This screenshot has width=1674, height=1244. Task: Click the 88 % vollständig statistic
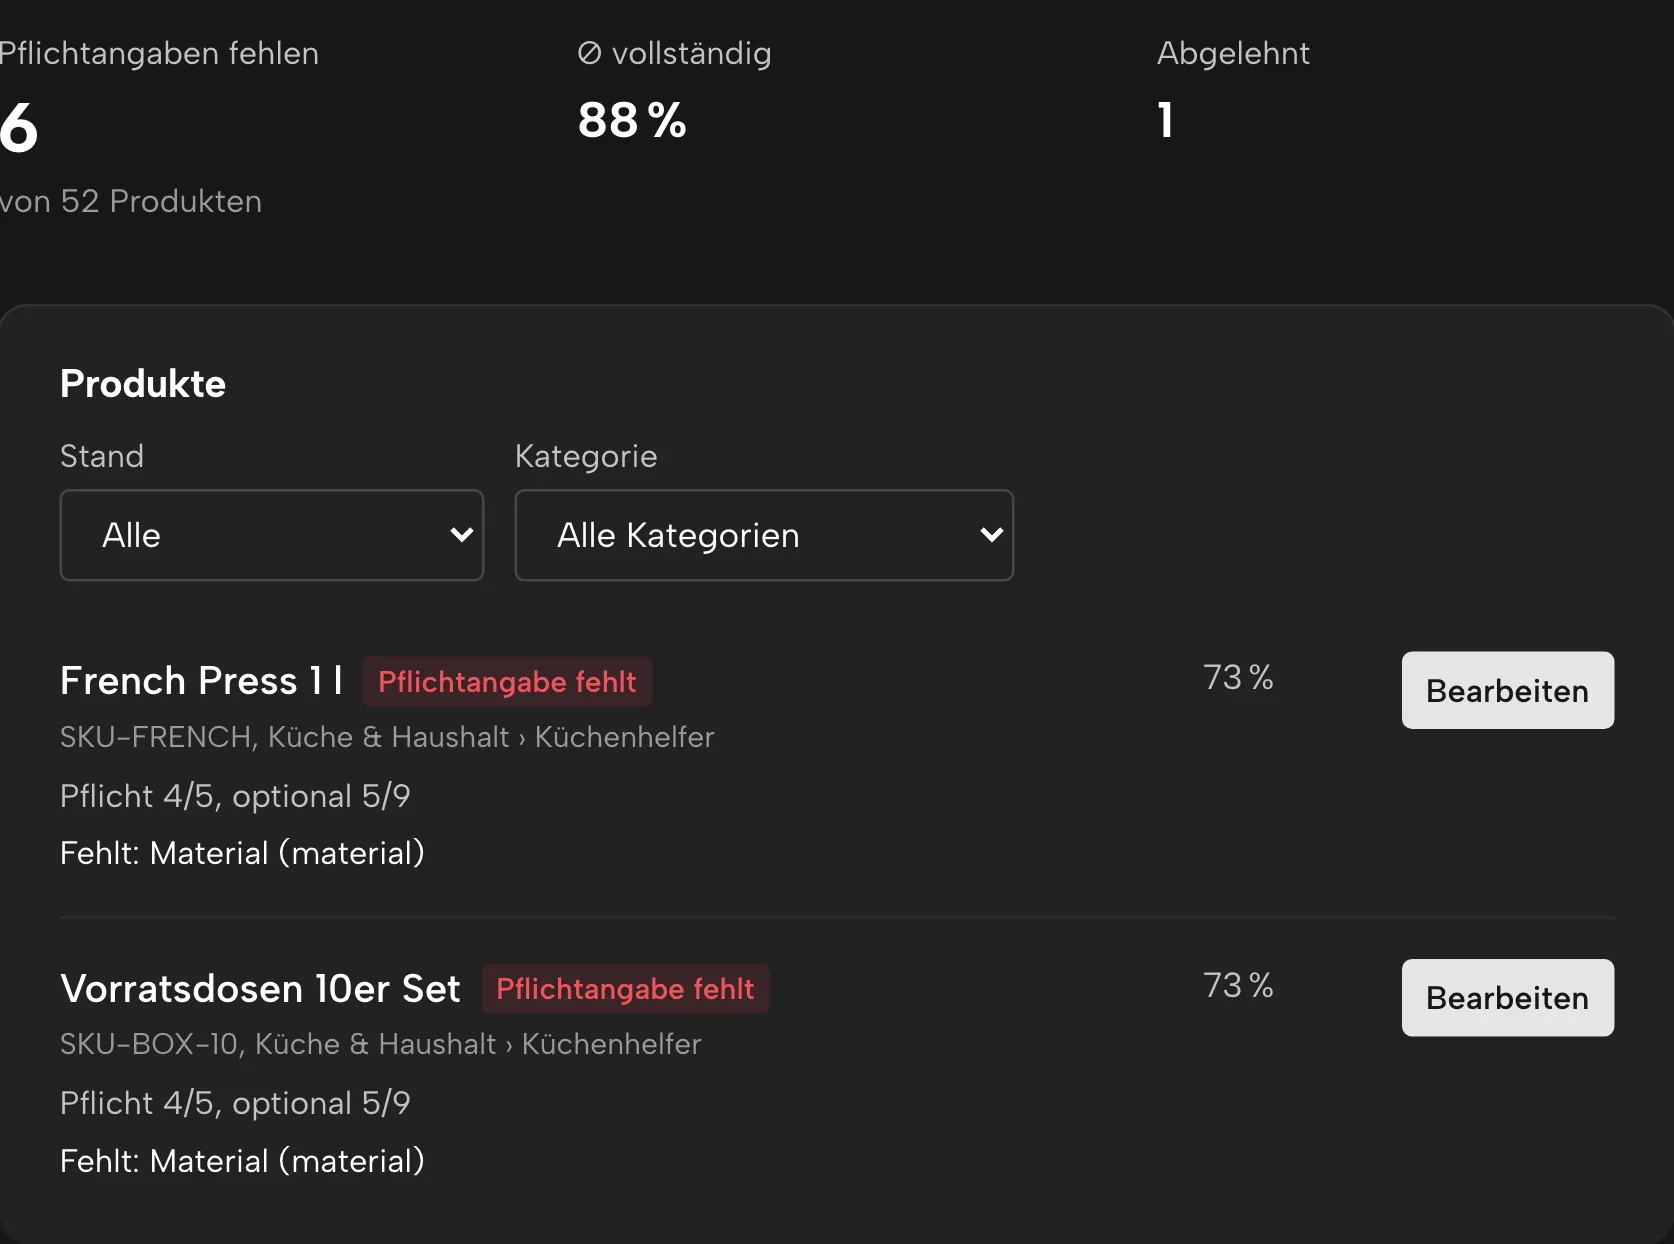coord(632,120)
